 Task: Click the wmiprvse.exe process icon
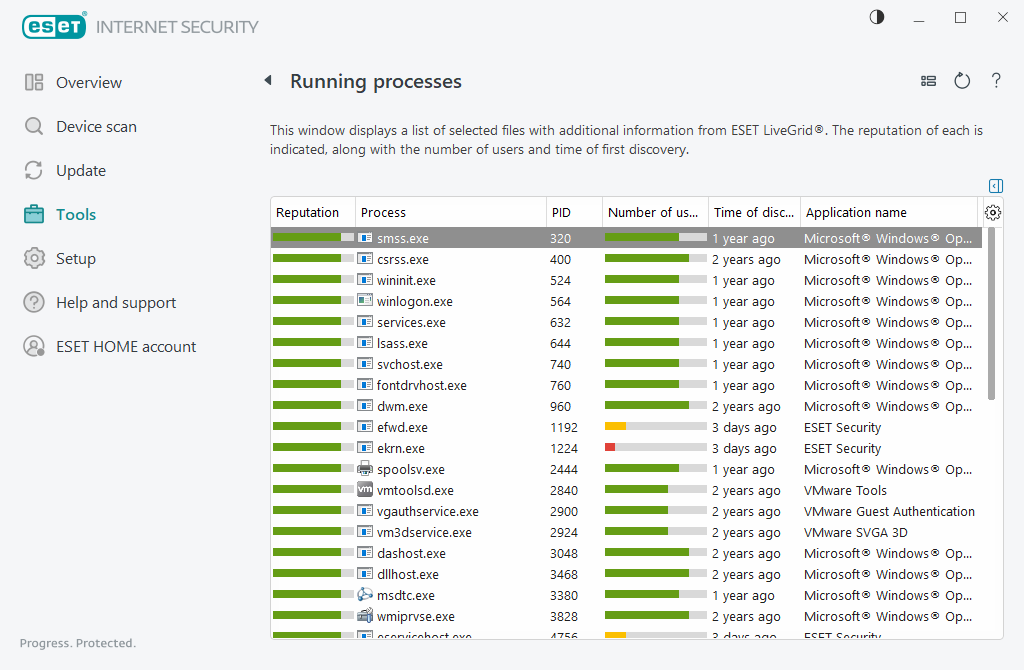point(365,616)
